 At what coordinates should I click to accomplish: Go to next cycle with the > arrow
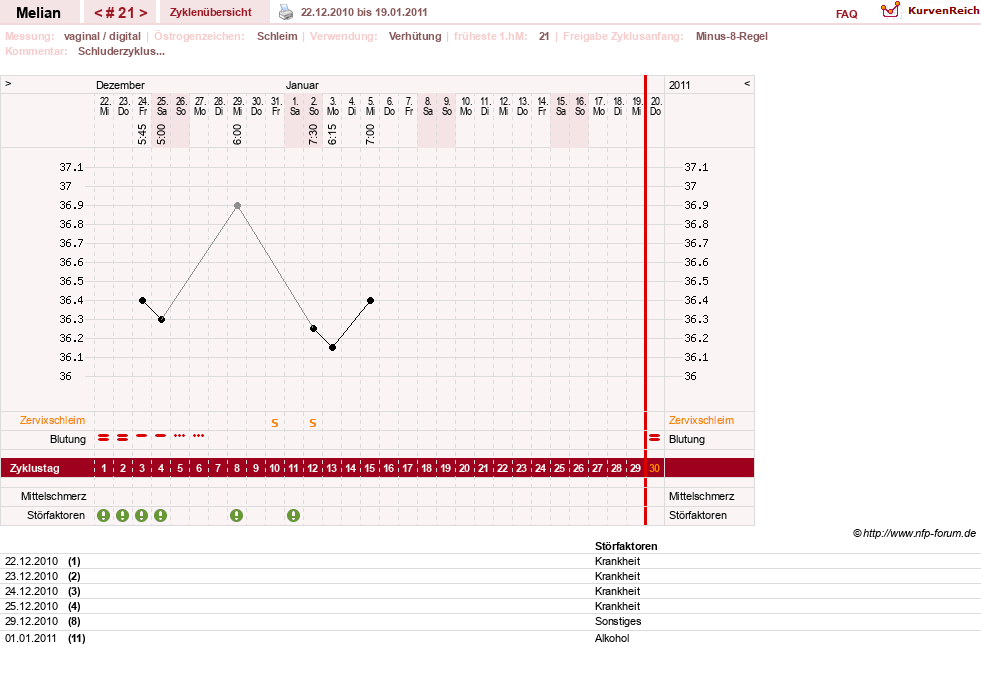143,13
